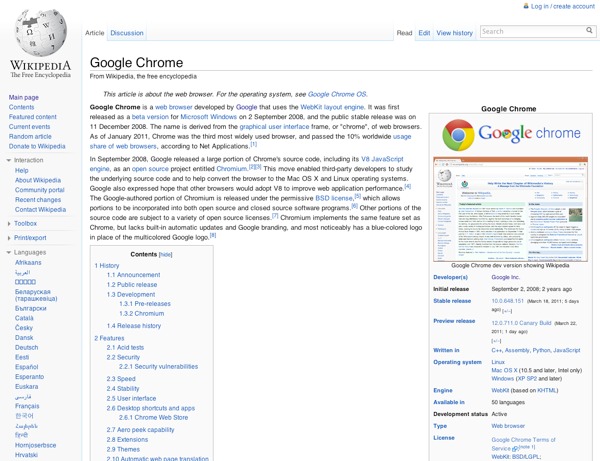Open About Wikipedia link

(x=38, y=180)
